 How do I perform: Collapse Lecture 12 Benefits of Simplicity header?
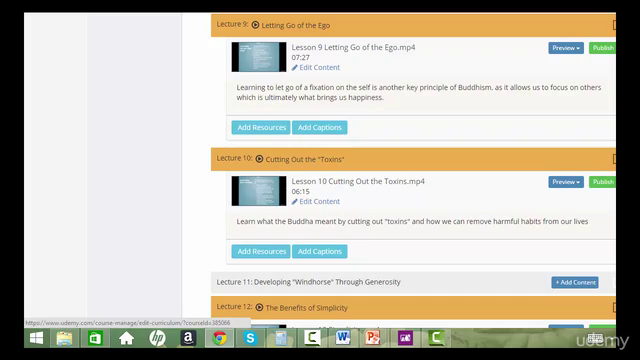[413, 307]
